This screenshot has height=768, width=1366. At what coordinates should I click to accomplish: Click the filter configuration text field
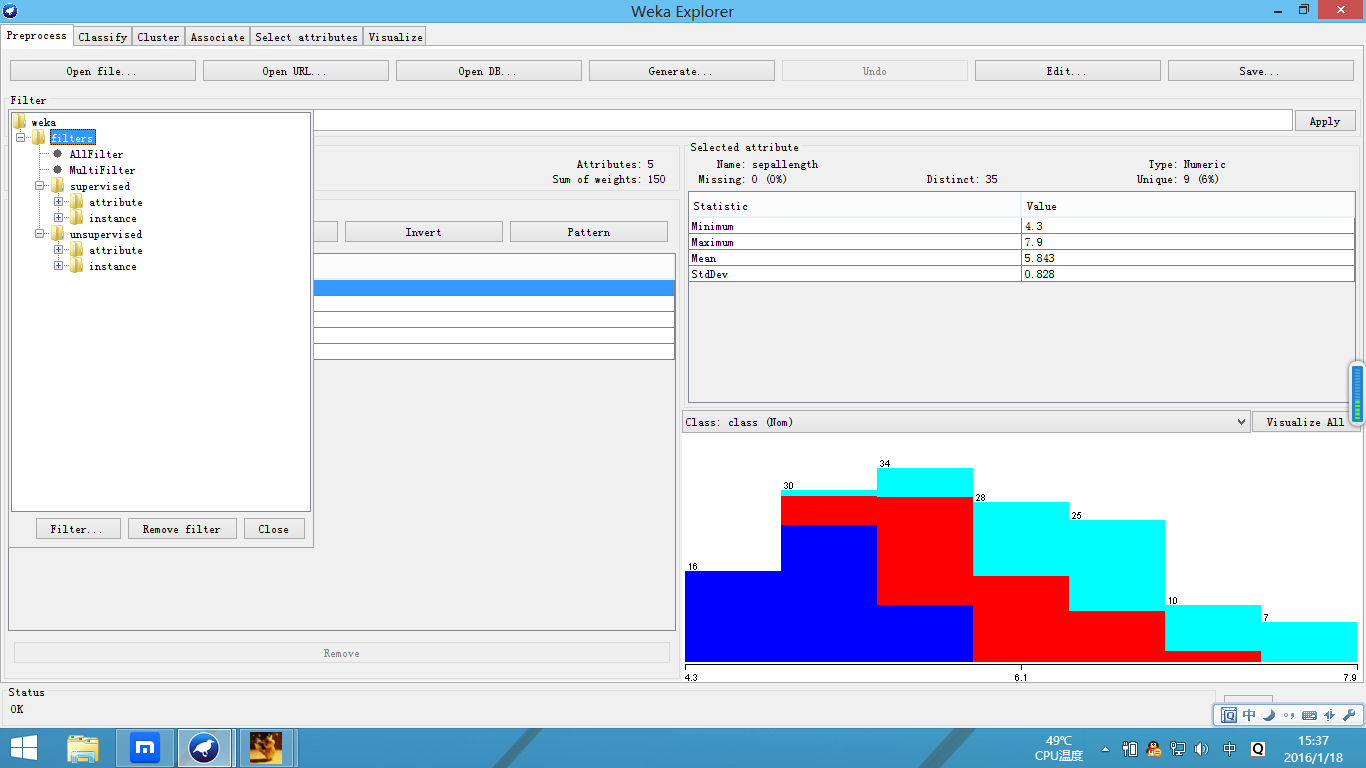pos(802,121)
